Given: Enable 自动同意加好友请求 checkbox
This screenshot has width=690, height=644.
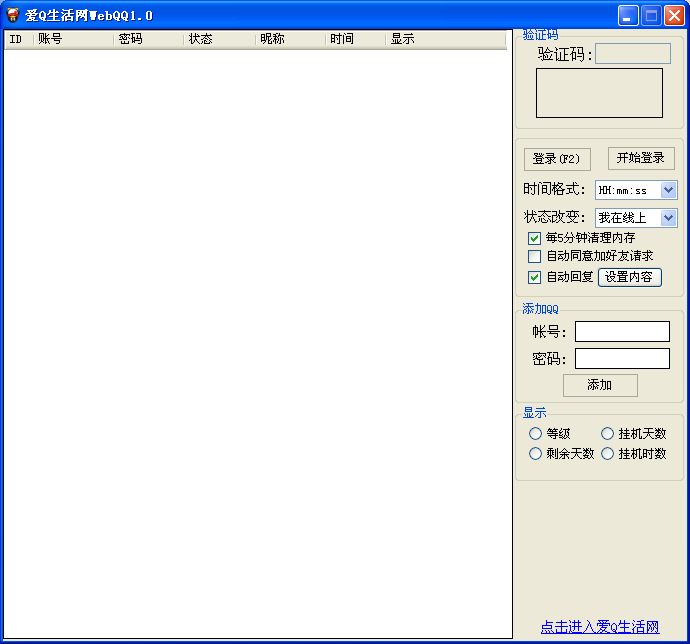Looking at the screenshot, I should pyautogui.click(x=534, y=257).
